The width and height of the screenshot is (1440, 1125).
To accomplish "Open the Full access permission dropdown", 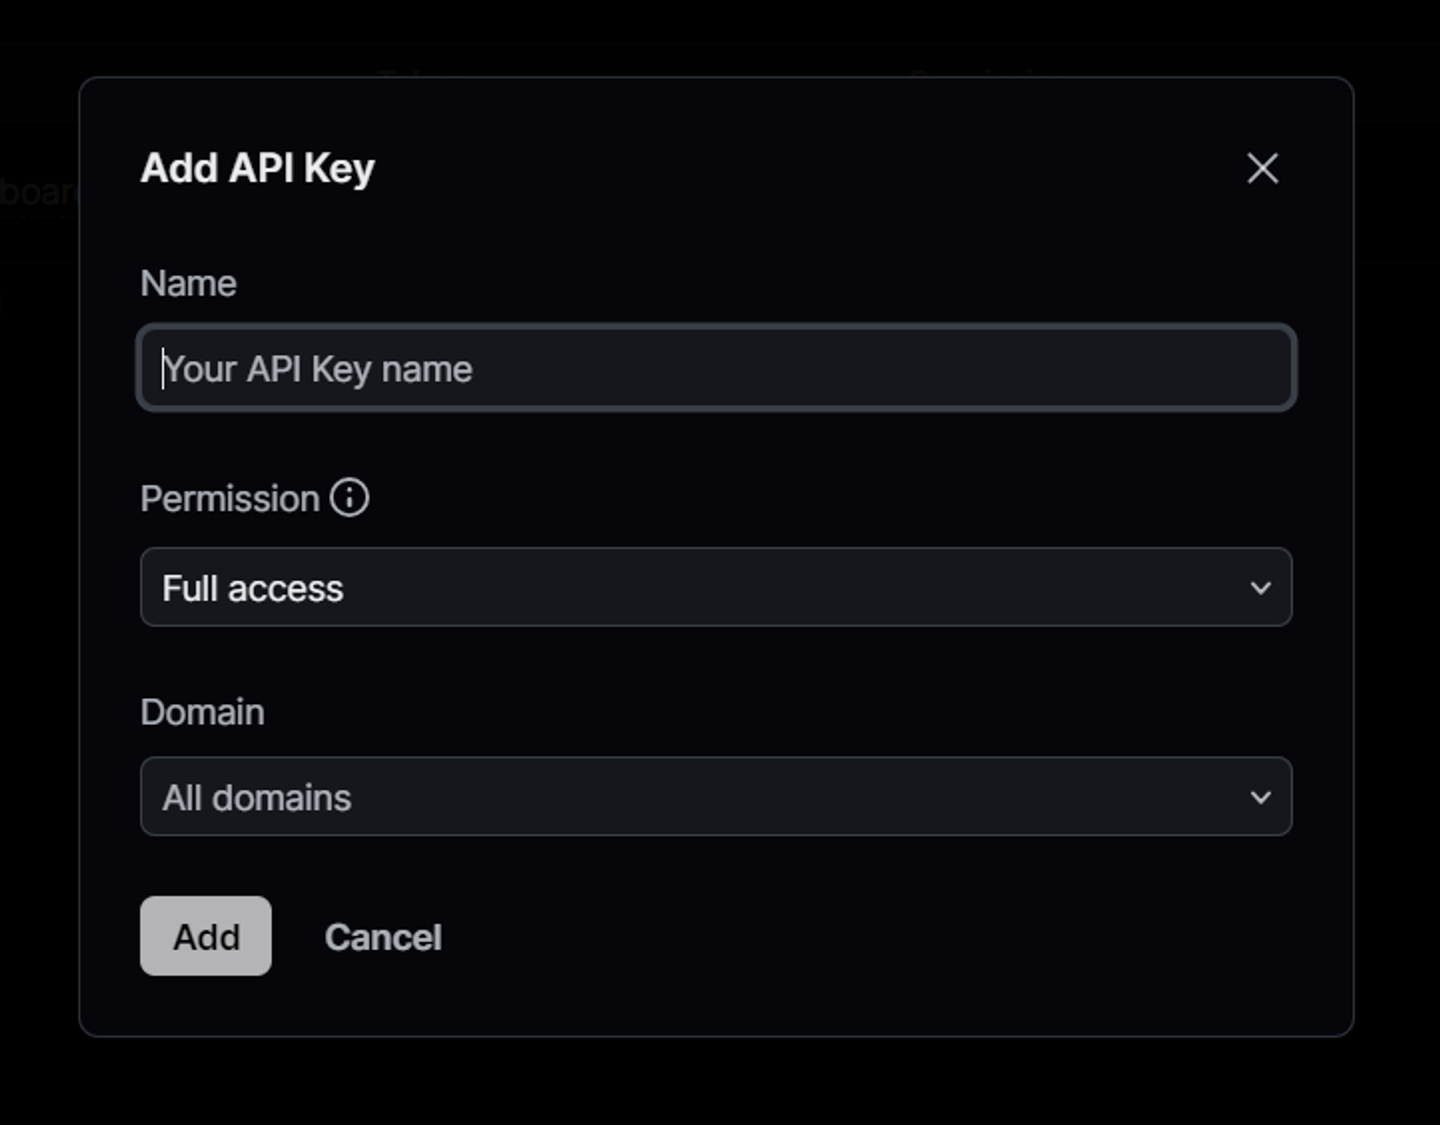I will [x=716, y=587].
